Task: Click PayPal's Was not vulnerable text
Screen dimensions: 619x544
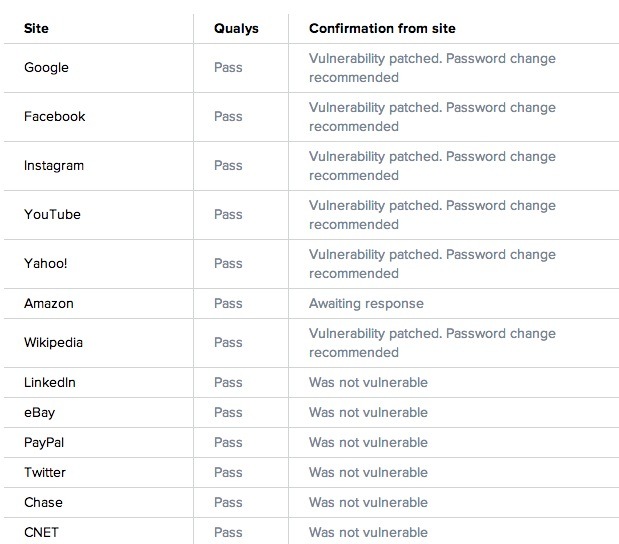Action: coord(368,442)
